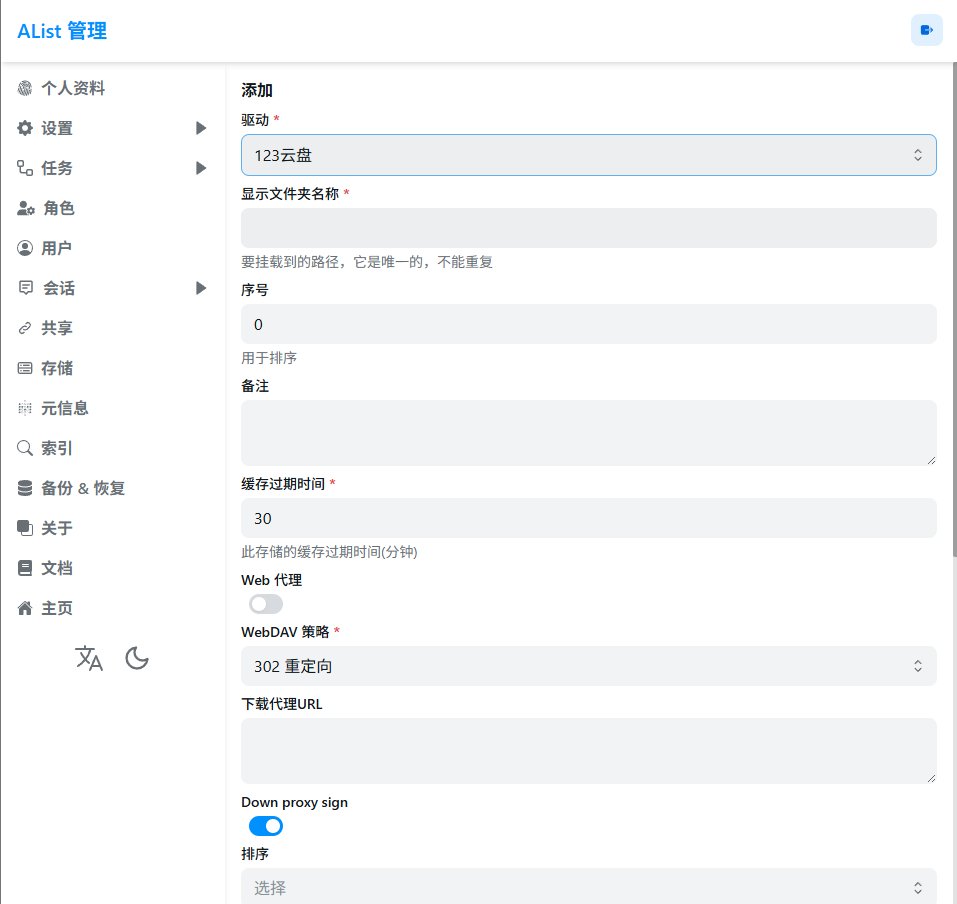Click the book icon beside 文档

click(x=25, y=568)
